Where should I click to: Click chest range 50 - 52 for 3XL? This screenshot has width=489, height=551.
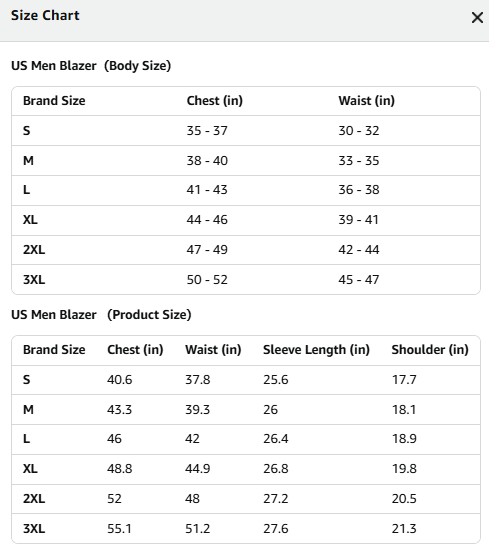[207, 280]
